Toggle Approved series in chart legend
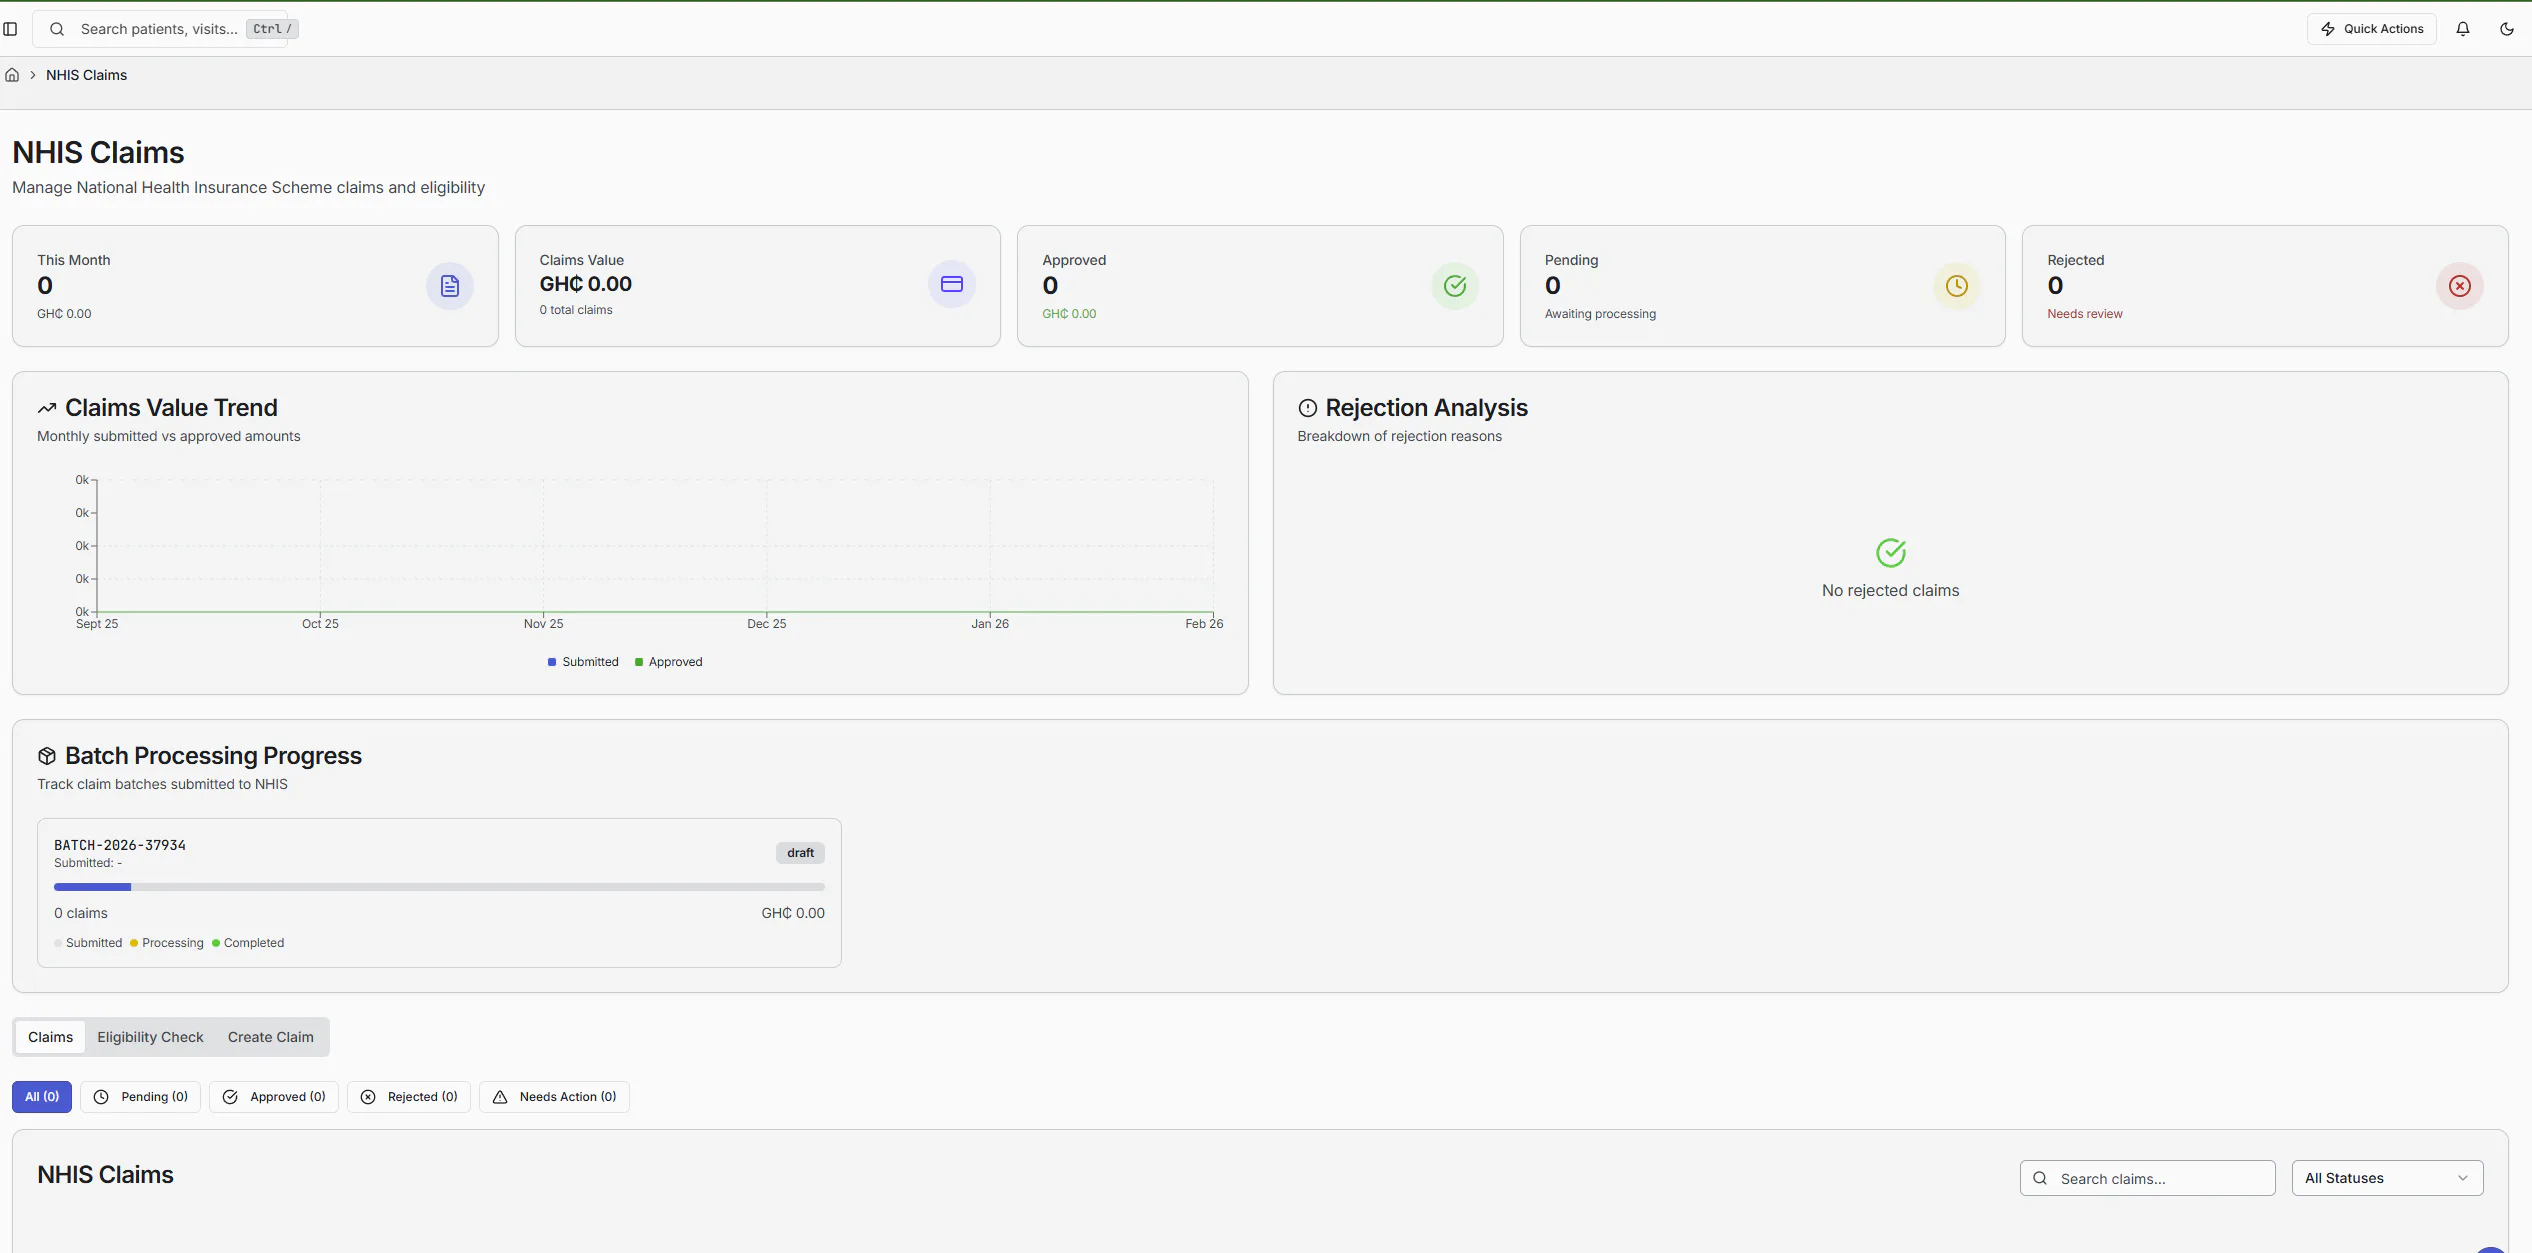Image resolution: width=2532 pixels, height=1253 pixels. tap(668, 662)
